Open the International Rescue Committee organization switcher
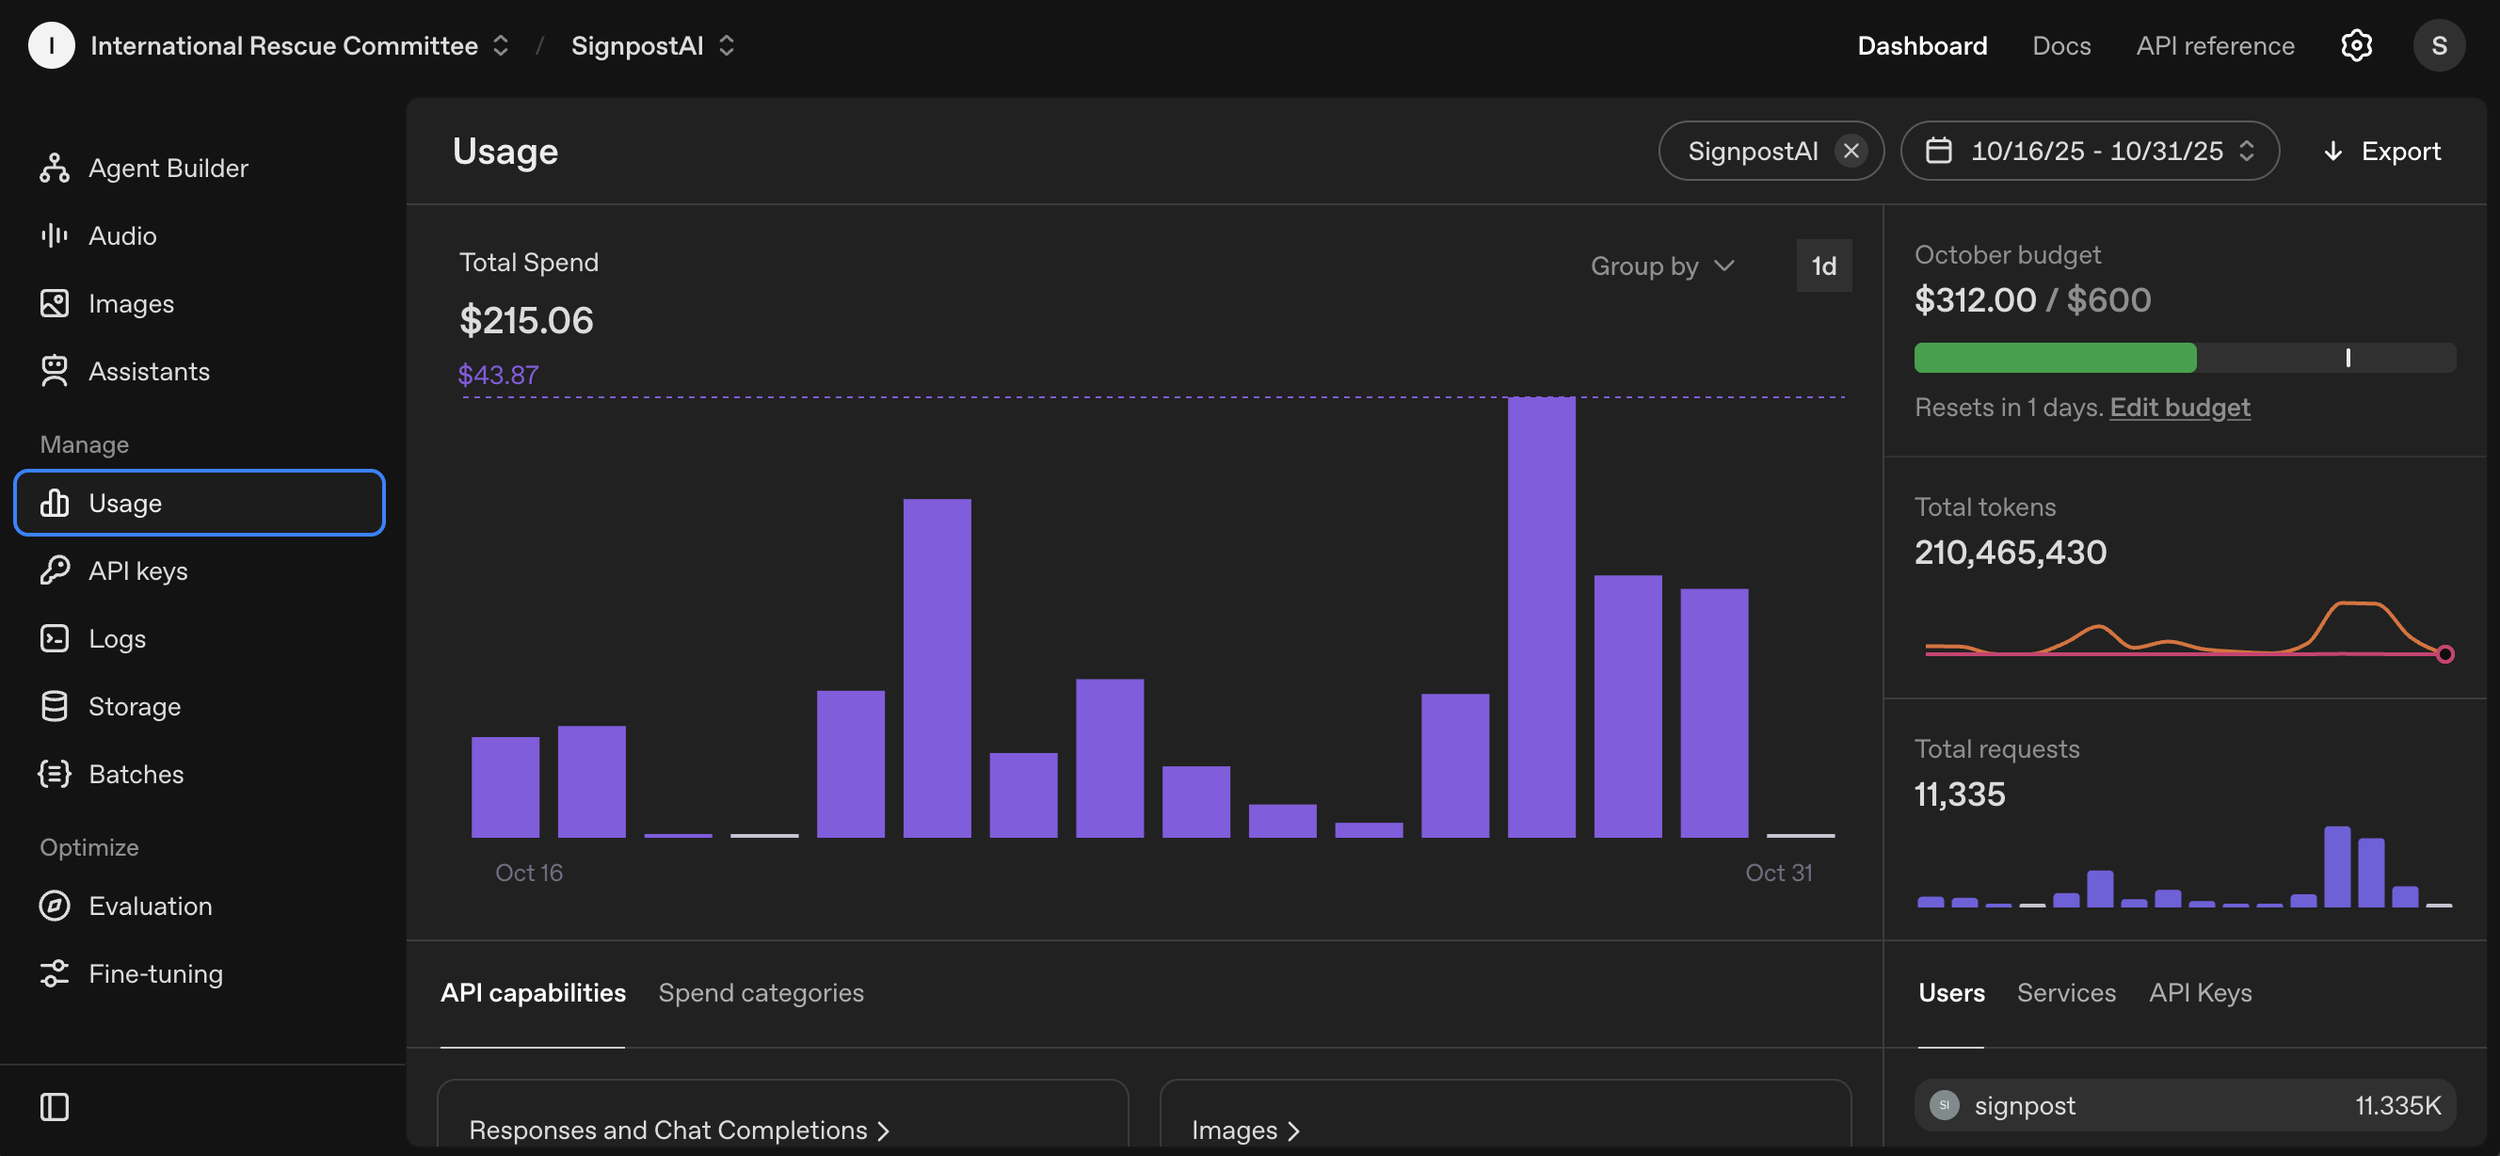This screenshot has width=2500, height=1156. click(x=285, y=46)
